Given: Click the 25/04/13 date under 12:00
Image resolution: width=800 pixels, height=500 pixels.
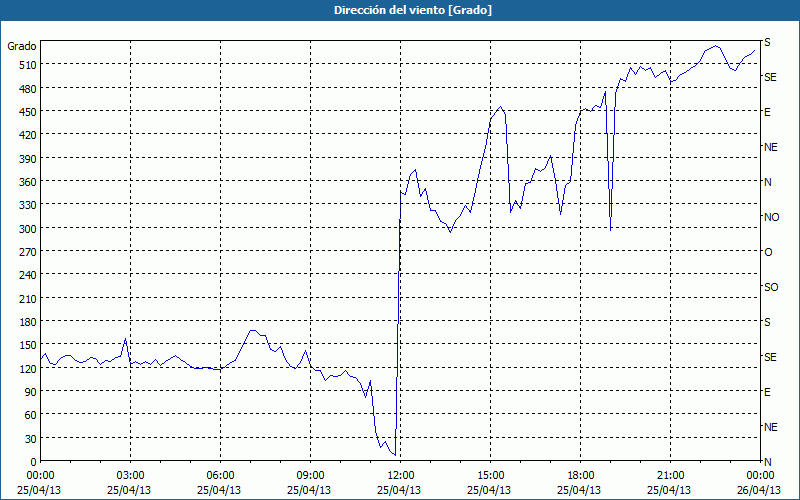Looking at the screenshot, I should pyautogui.click(x=399, y=490).
